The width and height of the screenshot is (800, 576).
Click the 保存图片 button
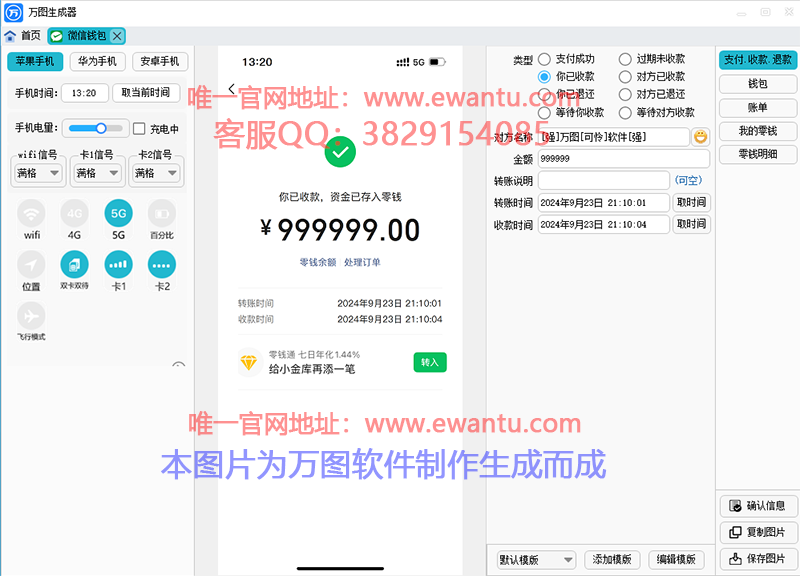(759, 559)
